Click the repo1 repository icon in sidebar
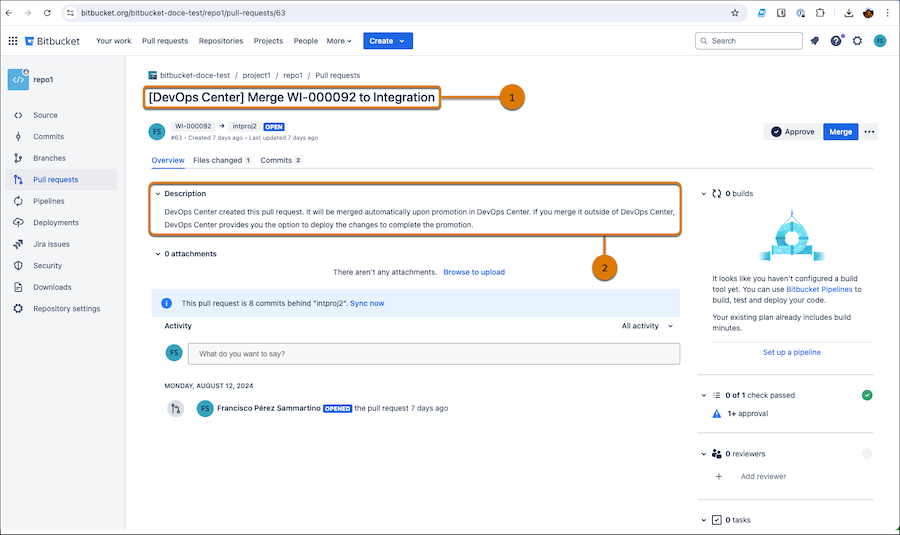The image size is (900, 535). [x=18, y=80]
